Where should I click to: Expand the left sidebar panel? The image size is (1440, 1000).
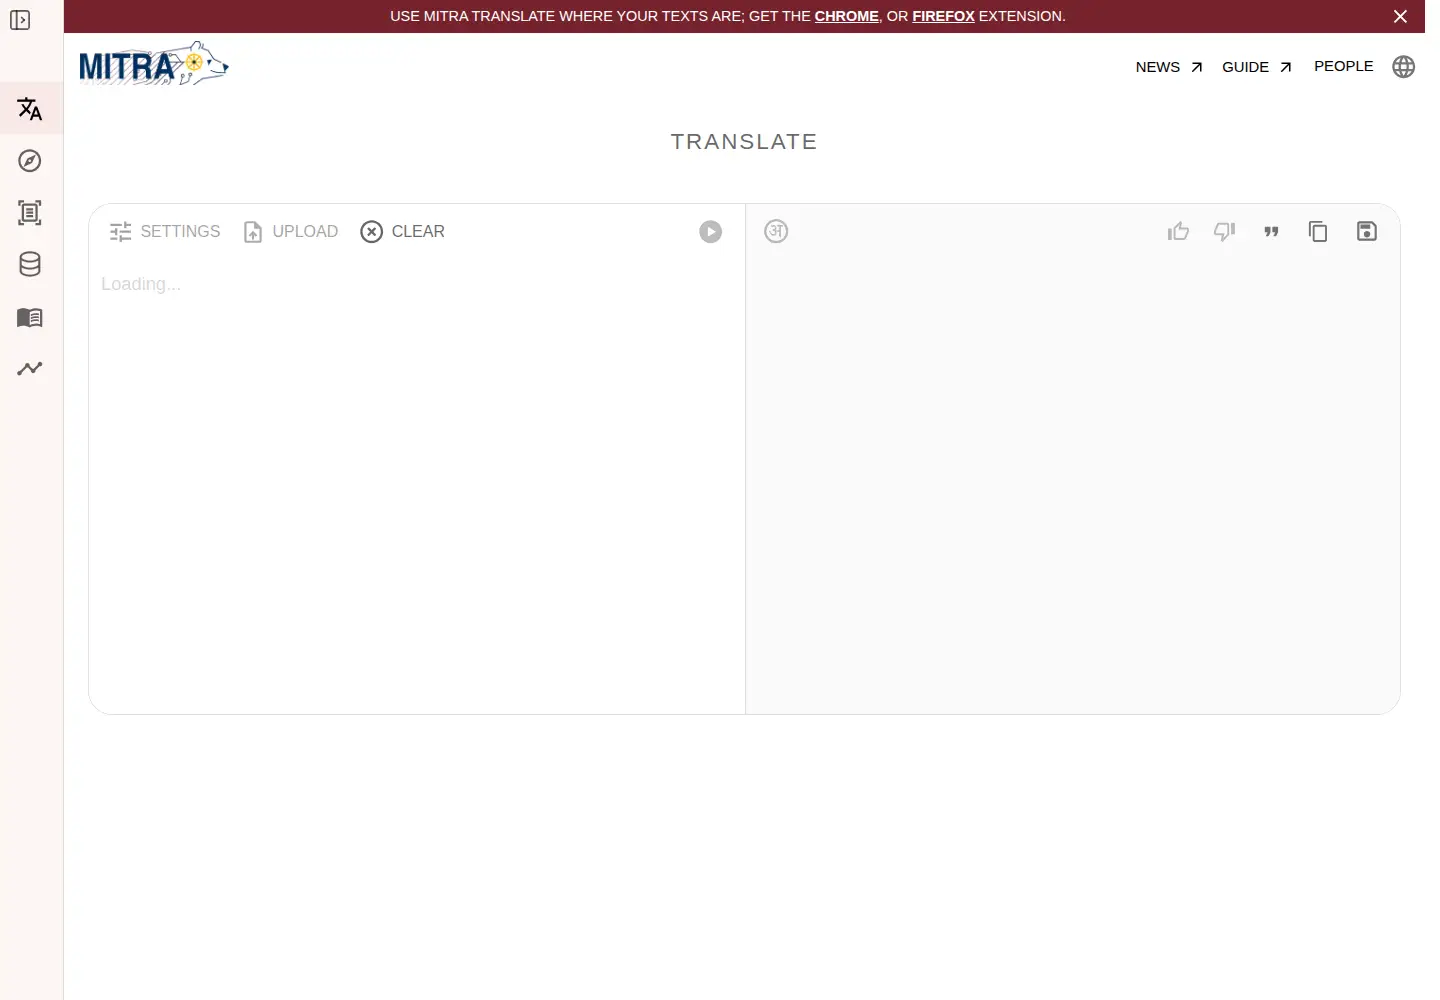[20, 20]
